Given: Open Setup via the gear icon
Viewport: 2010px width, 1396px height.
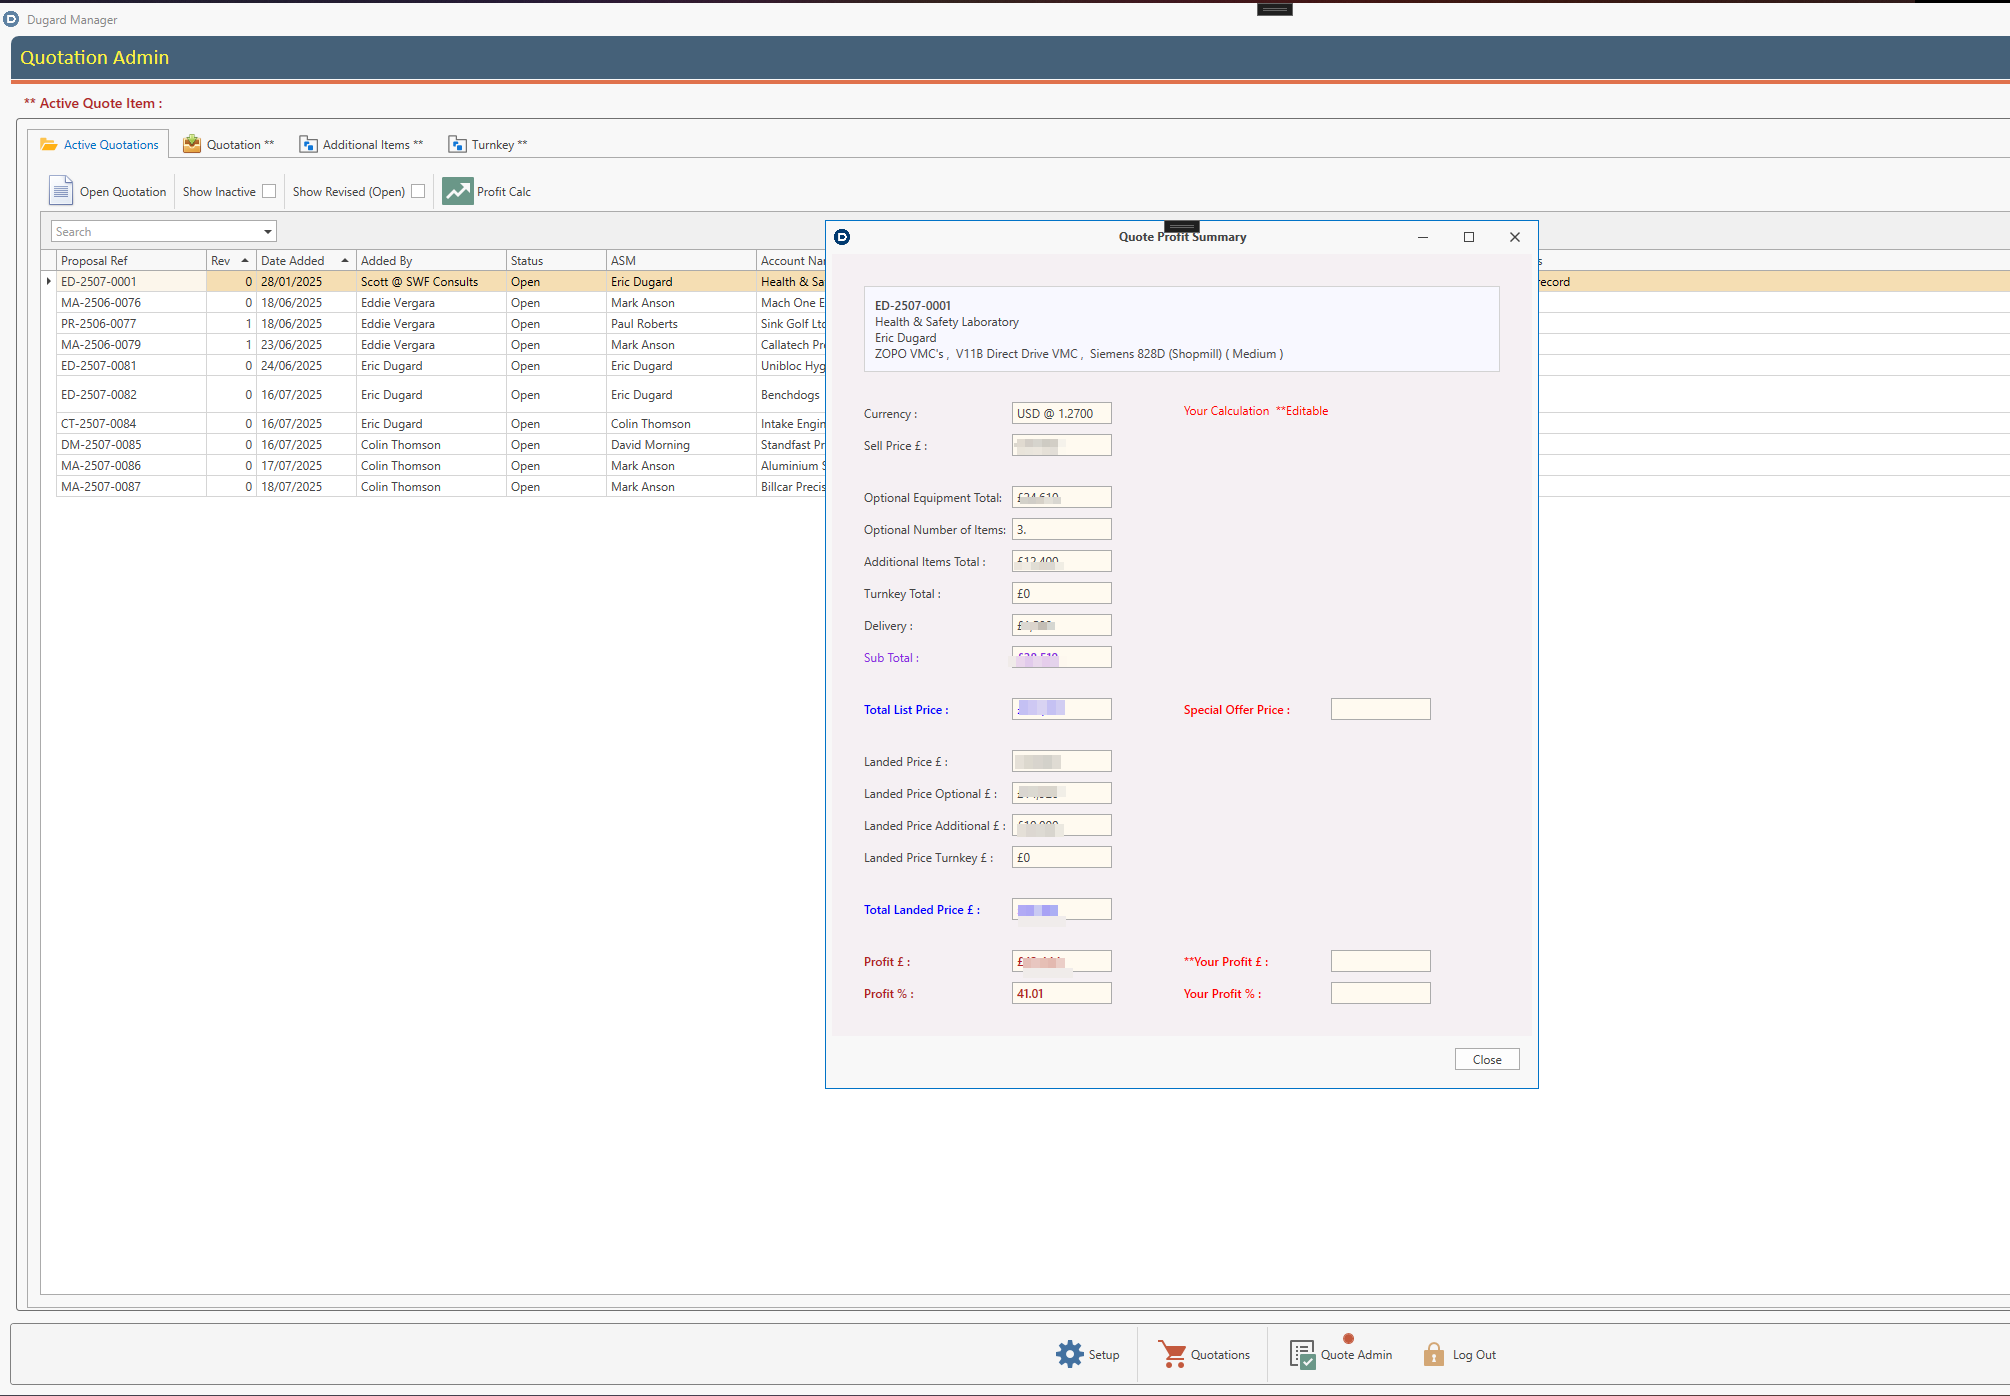Looking at the screenshot, I should [x=1069, y=1354].
